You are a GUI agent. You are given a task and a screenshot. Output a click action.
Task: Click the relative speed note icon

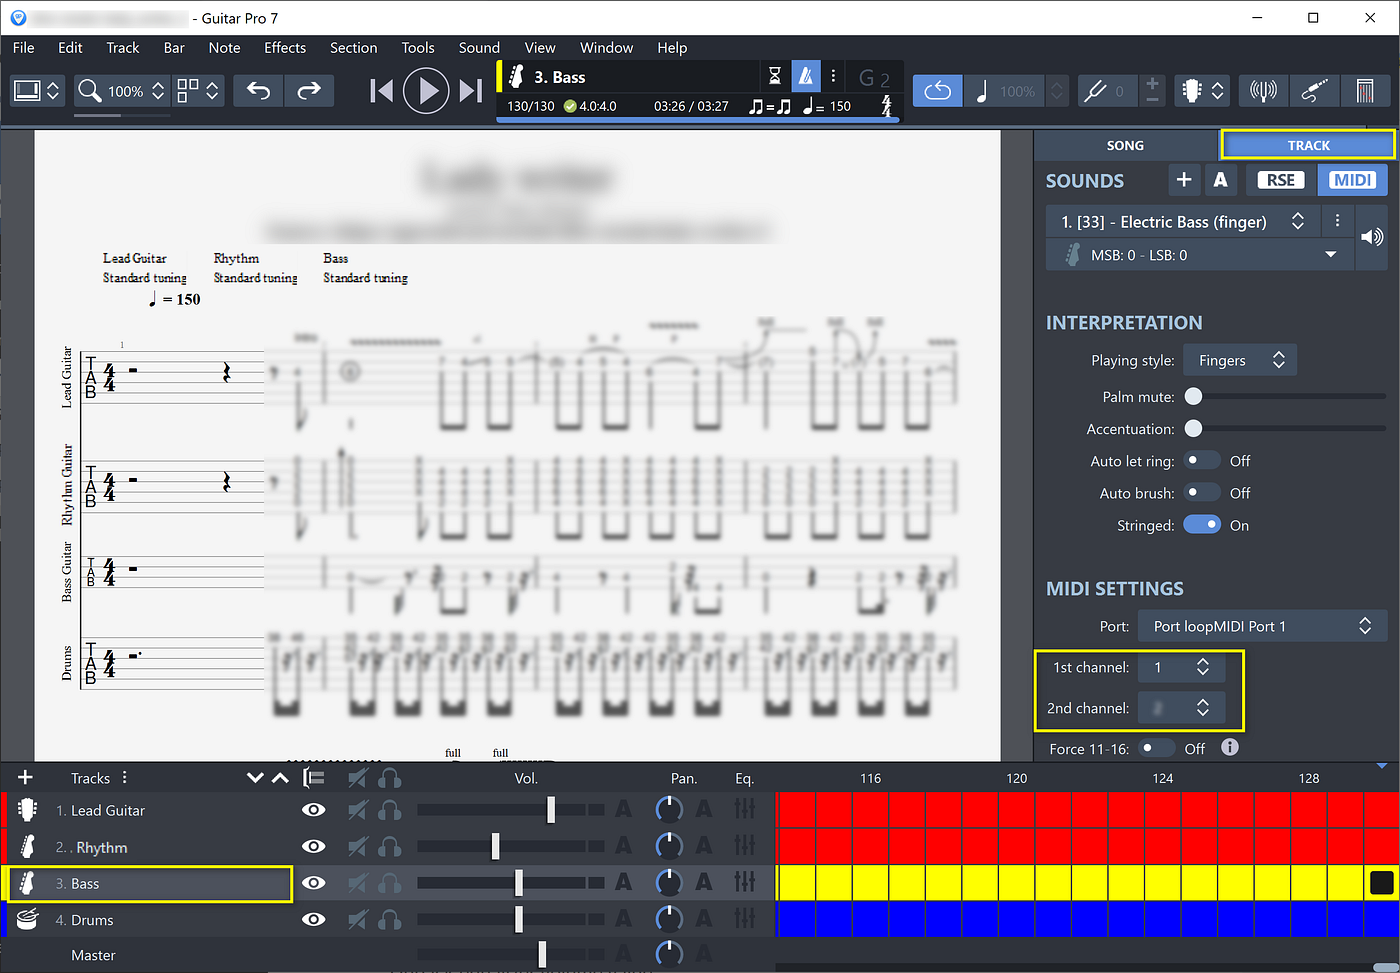[x=982, y=91]
